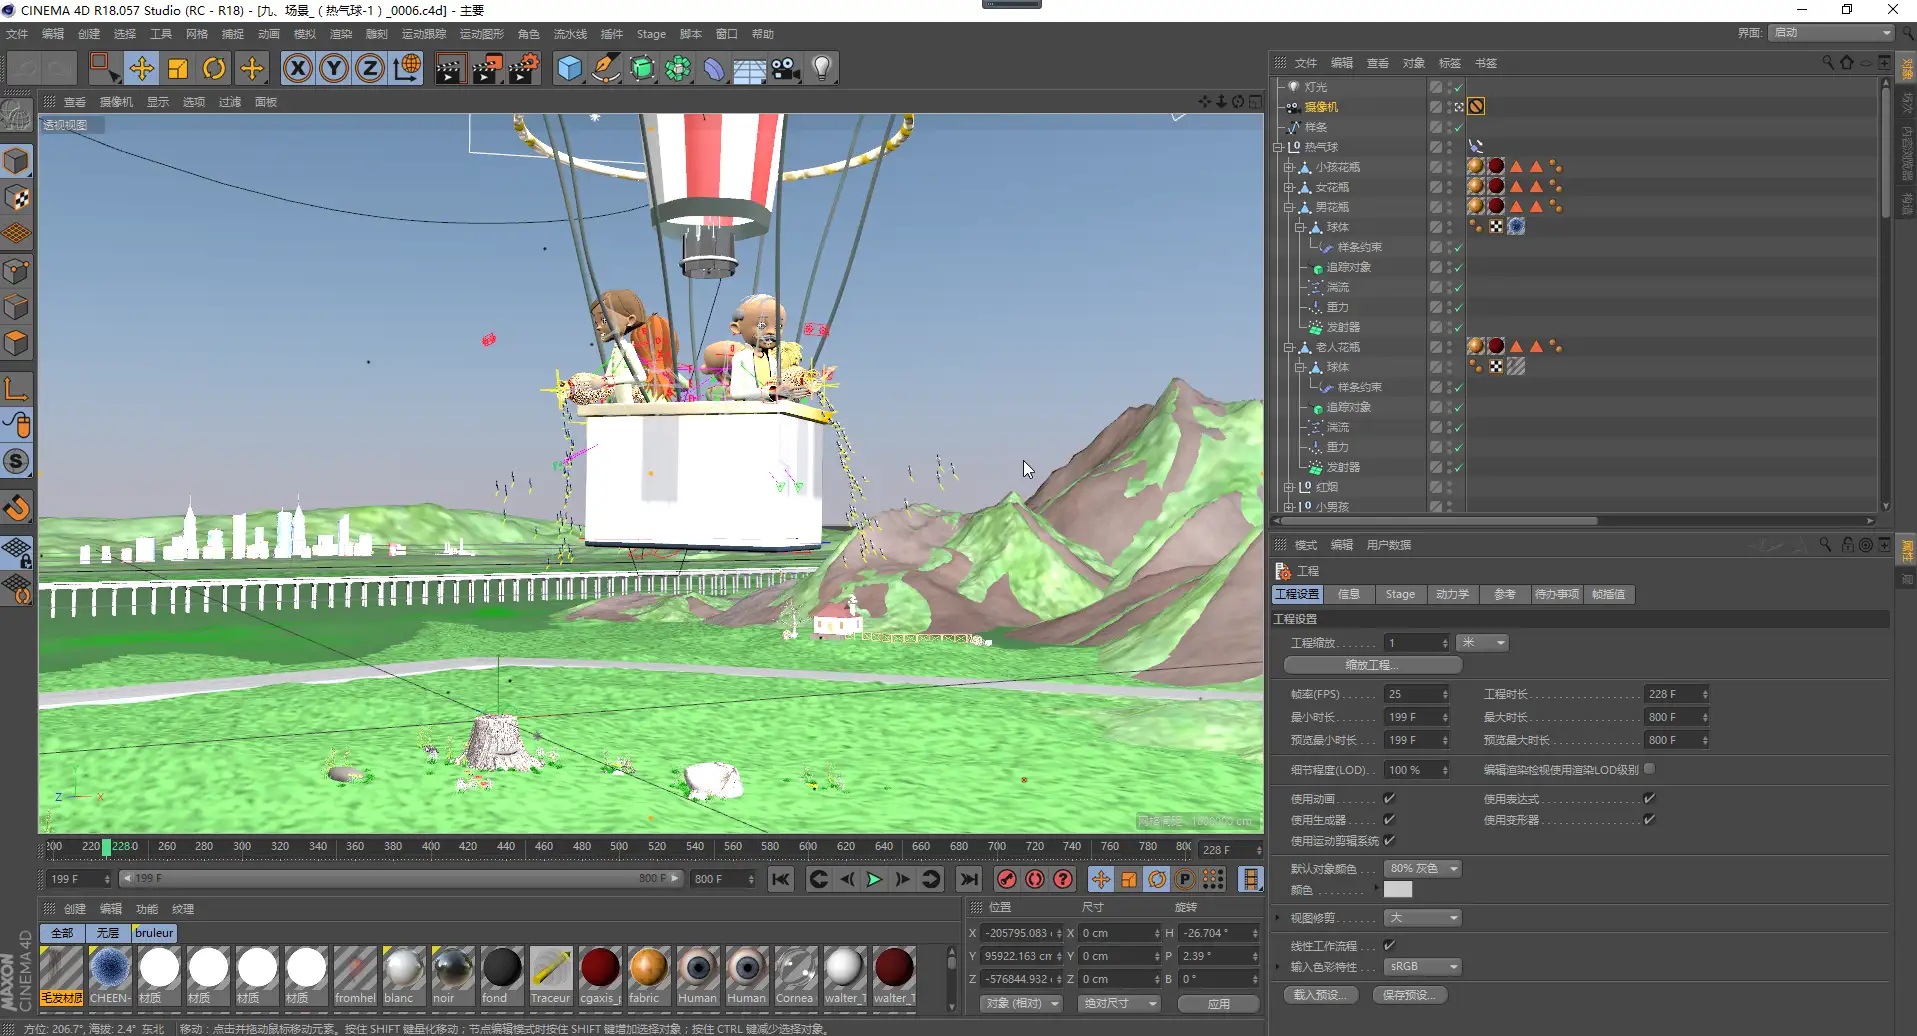Toggle the 线性工作流程 checkbox
This screenshot has width=1917, height=1036.
[1389, 945]
